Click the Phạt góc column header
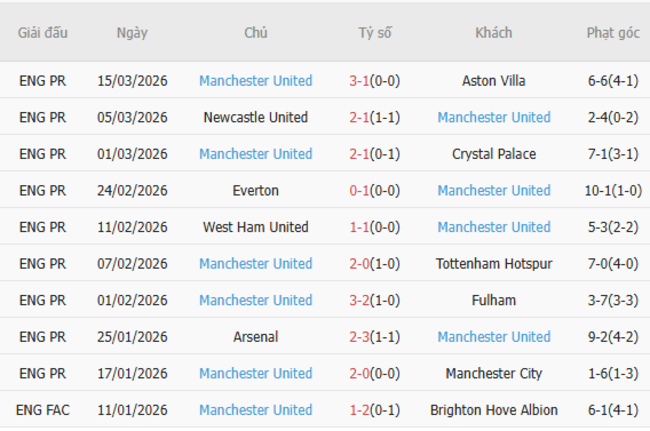The height and width of the screenshot is (431, 650). coord(612,33)
